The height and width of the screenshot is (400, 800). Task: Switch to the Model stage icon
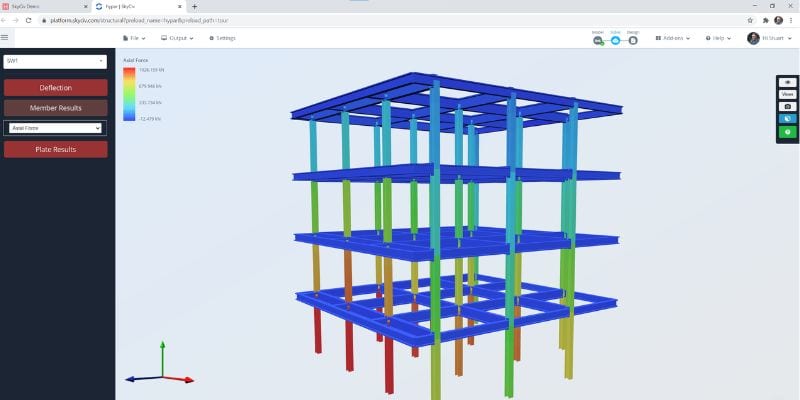597,40
